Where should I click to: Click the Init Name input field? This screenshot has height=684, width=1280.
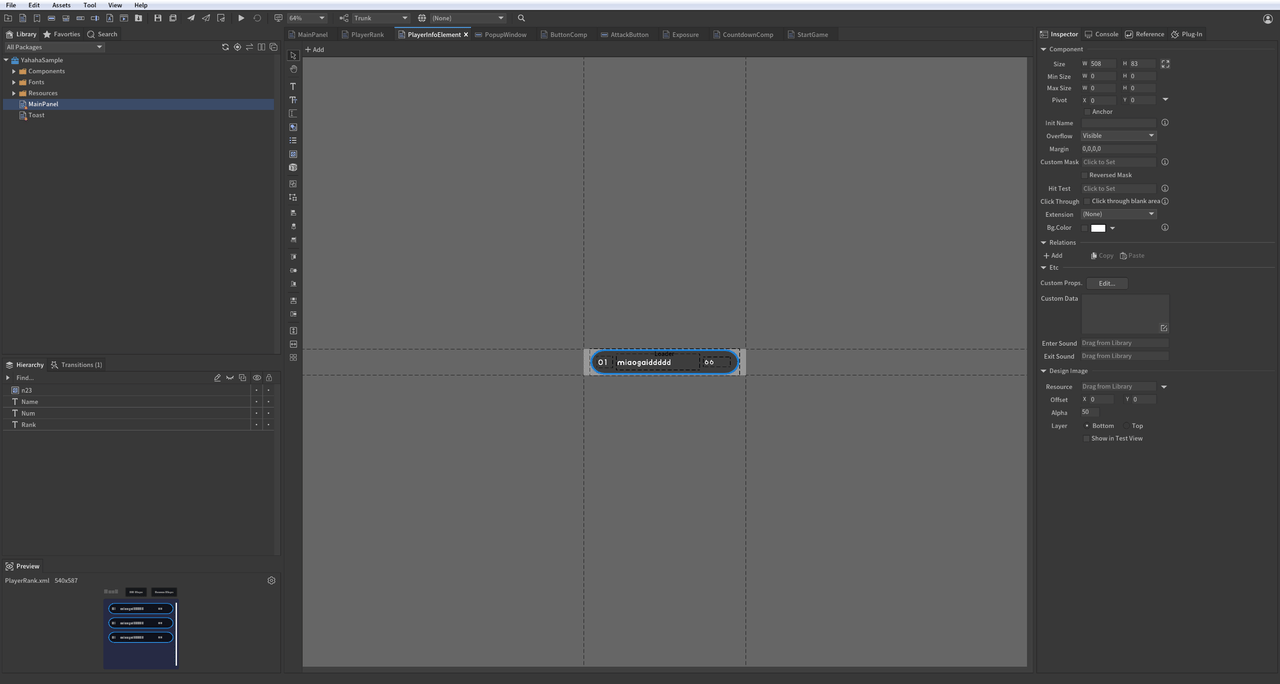tap(1118, 123)
